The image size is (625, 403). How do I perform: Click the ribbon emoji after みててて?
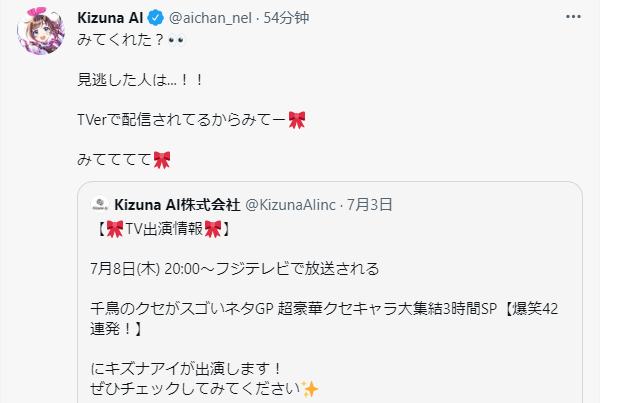[162, 159]
